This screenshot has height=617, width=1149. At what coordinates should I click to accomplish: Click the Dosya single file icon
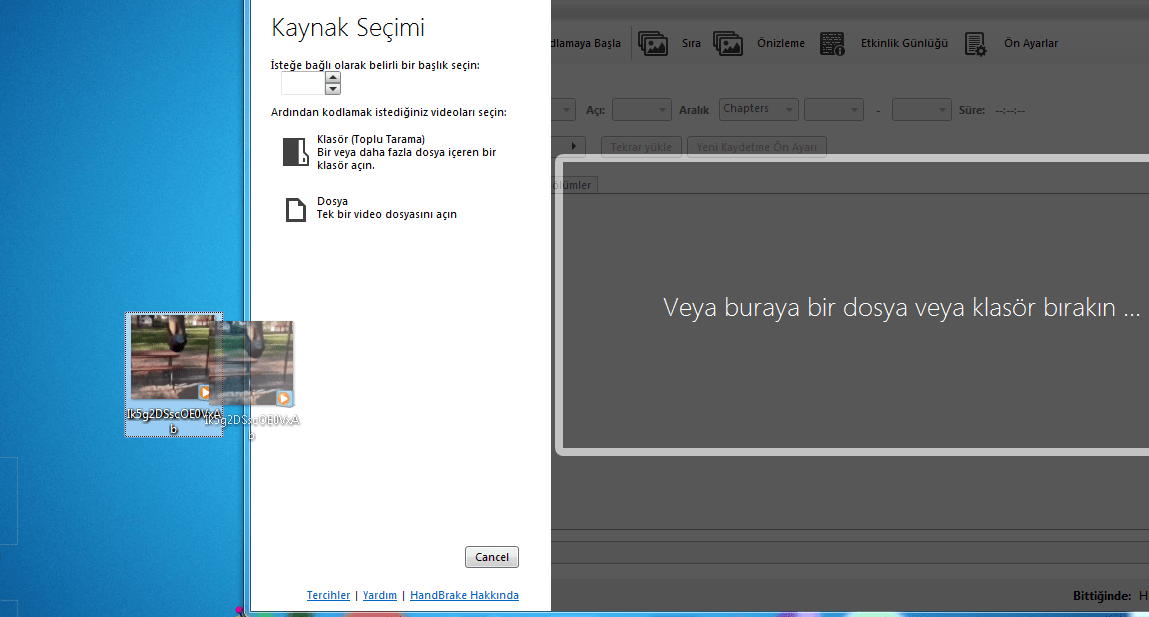point(295,210)
